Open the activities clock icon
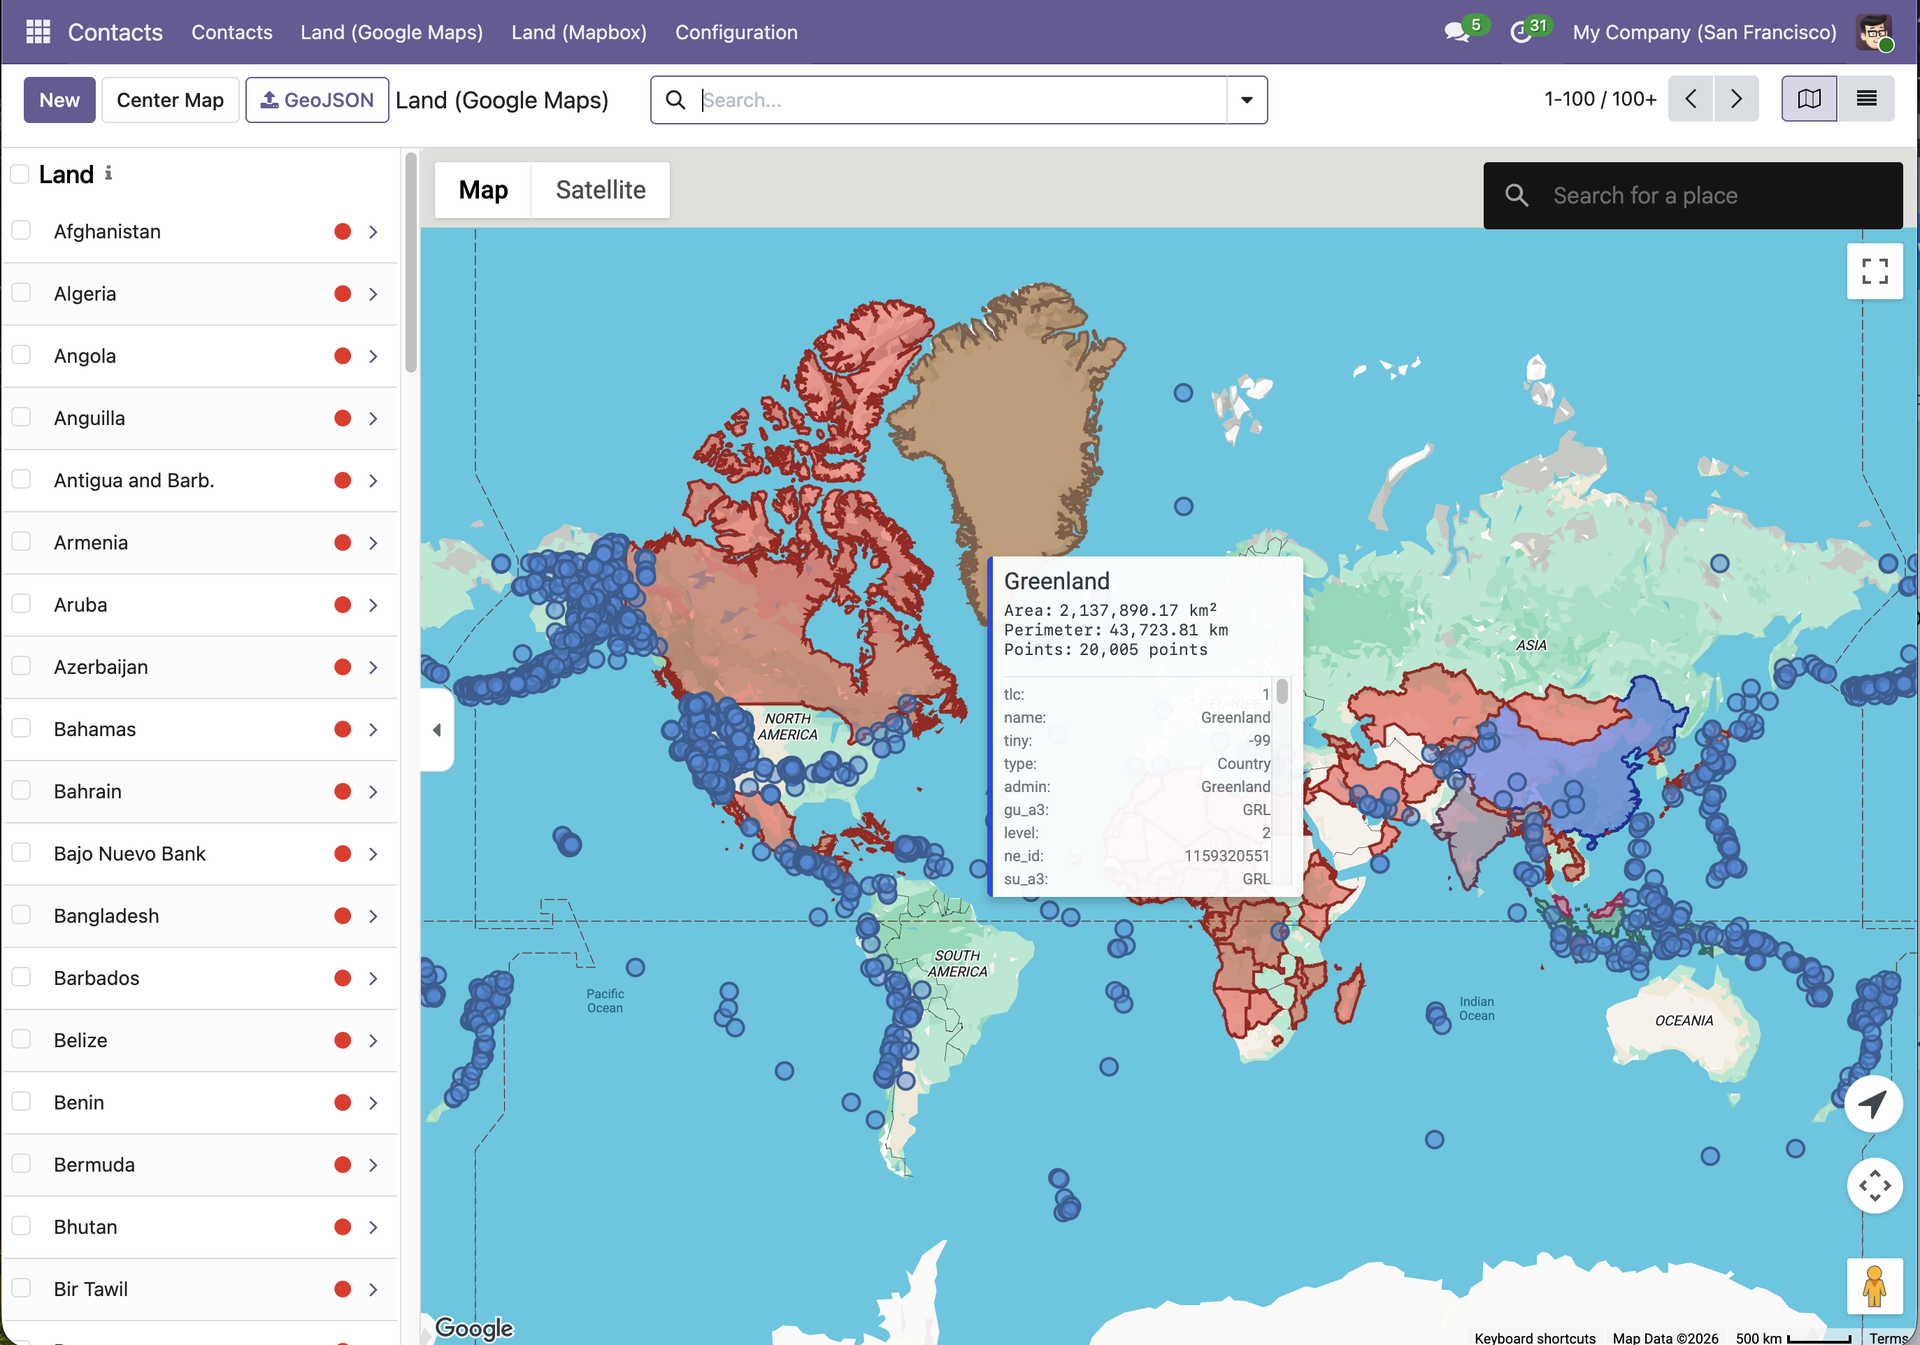 pos(1521,32)
